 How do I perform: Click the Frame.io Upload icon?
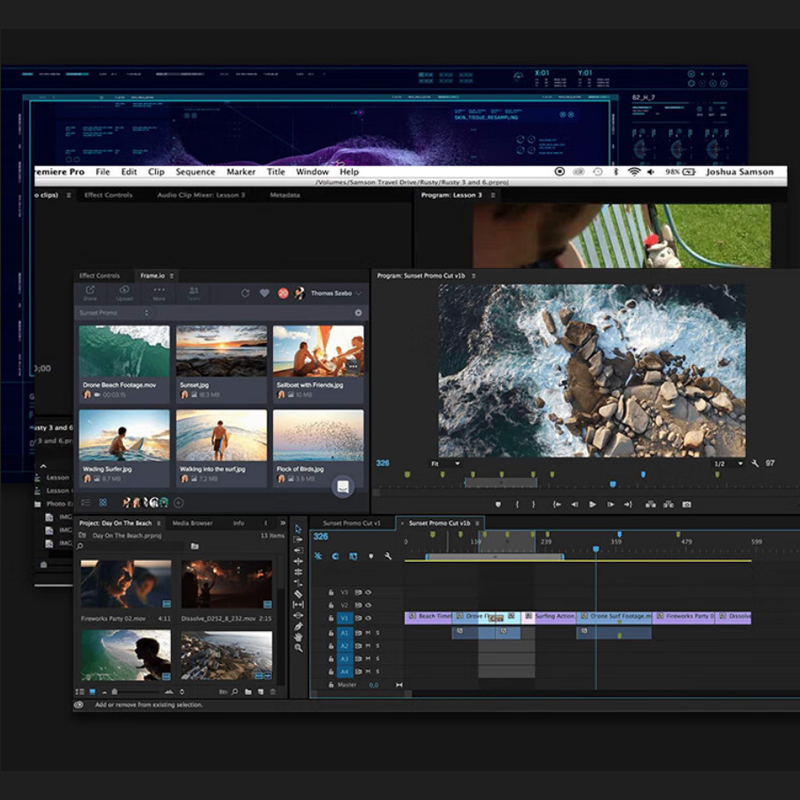pos(124,291)
